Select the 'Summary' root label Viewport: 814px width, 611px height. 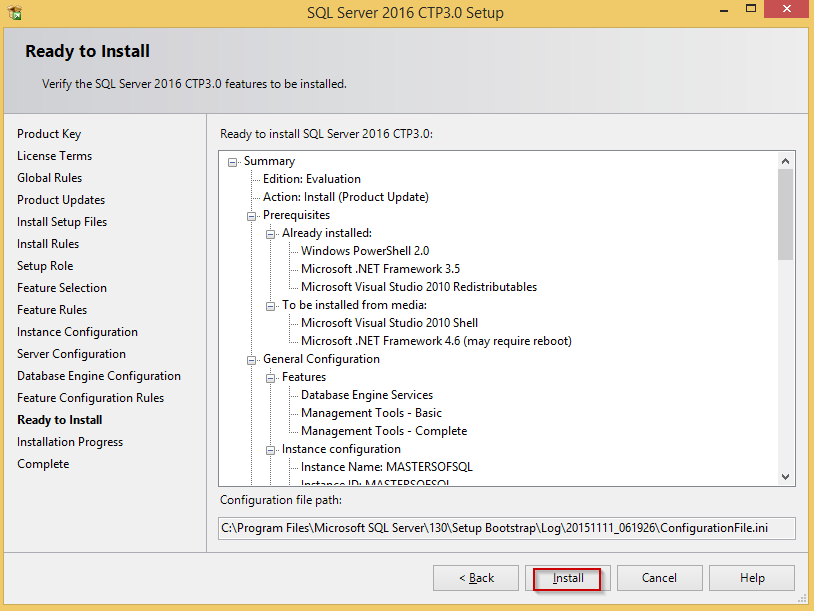click(x=269, y=161)
